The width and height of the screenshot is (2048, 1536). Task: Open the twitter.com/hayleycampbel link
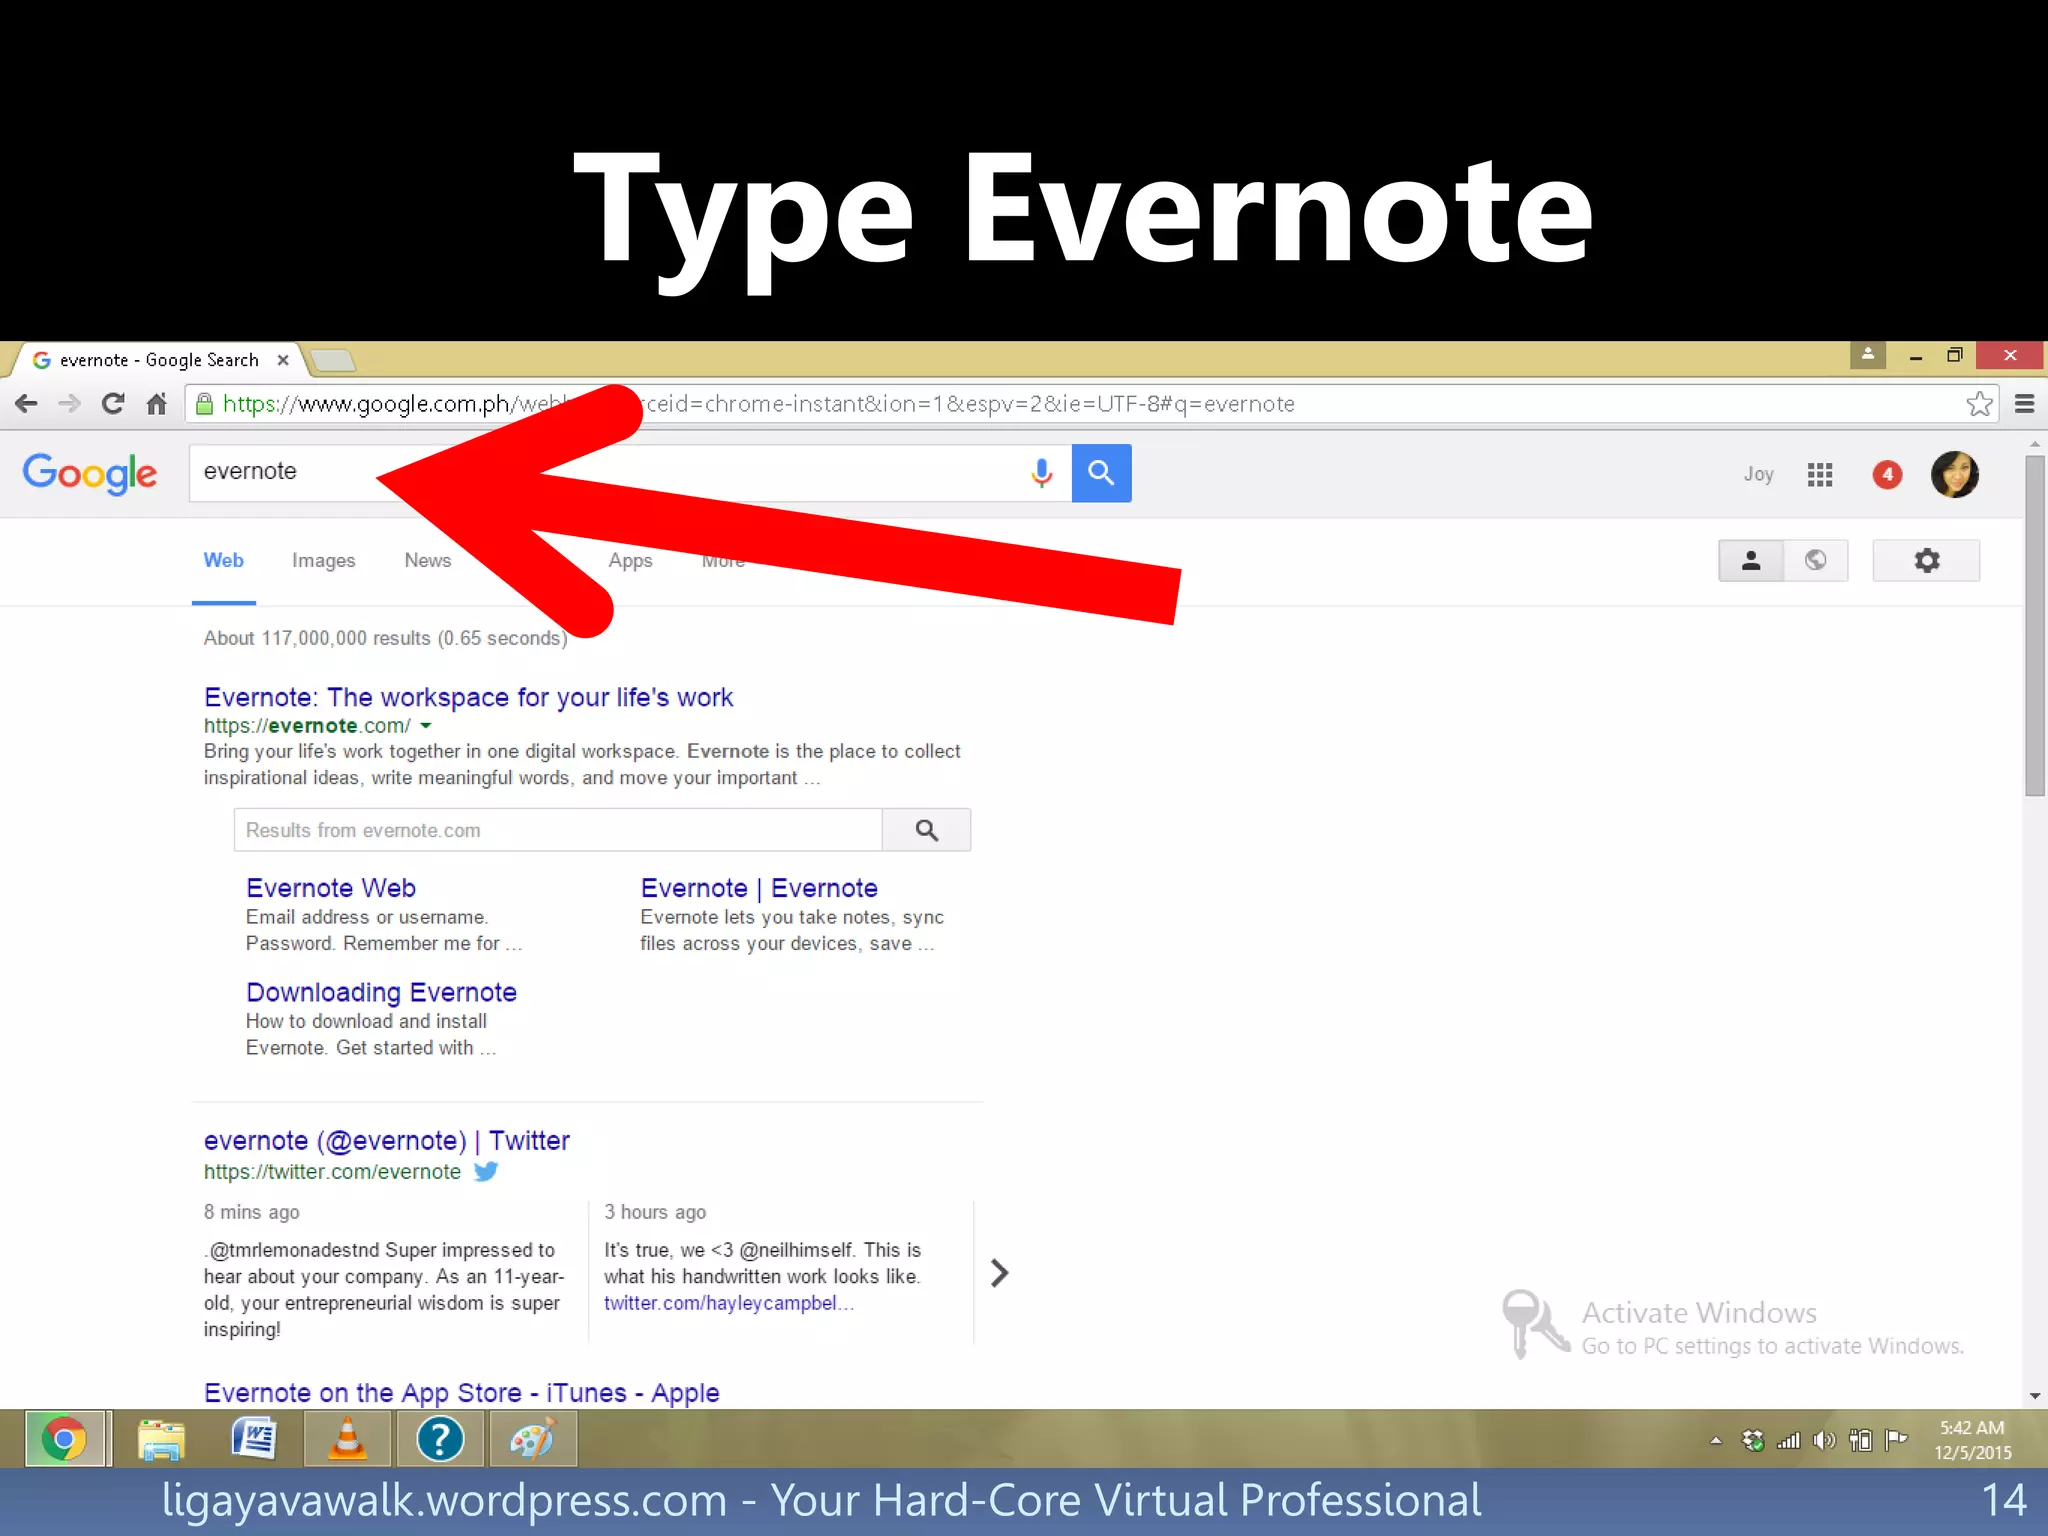[729, 1303]
